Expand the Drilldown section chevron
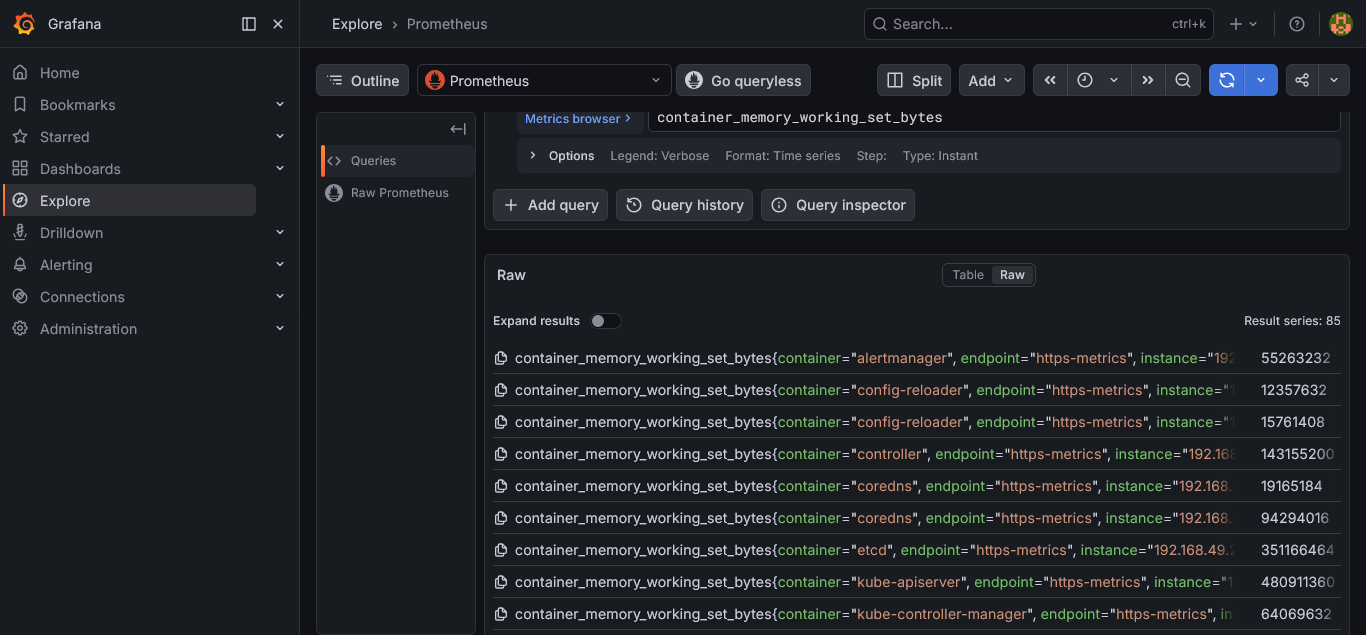Screen dimensions: 1366x635 (x=280, y=232)
